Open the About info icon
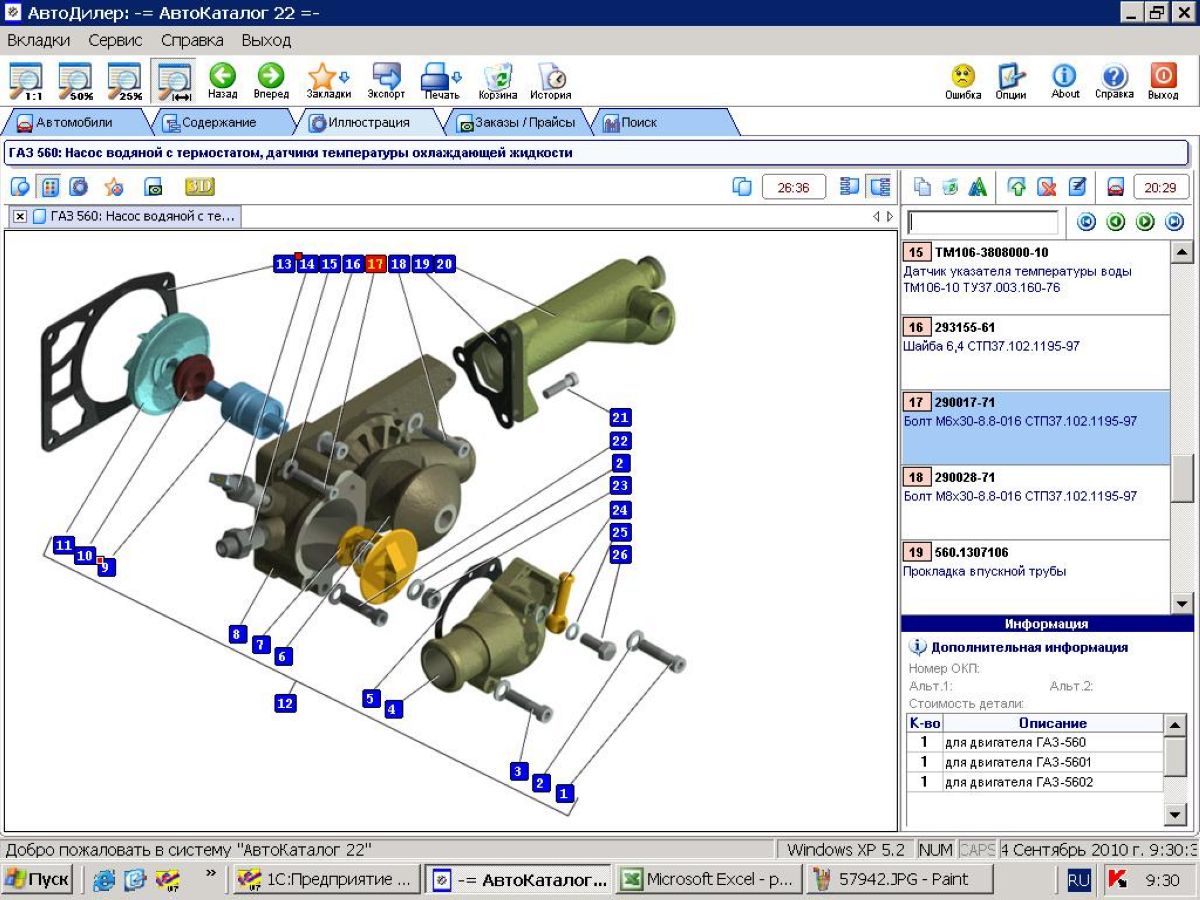The height and width of the screenshot is (900, 1200). coord(1065,80)
